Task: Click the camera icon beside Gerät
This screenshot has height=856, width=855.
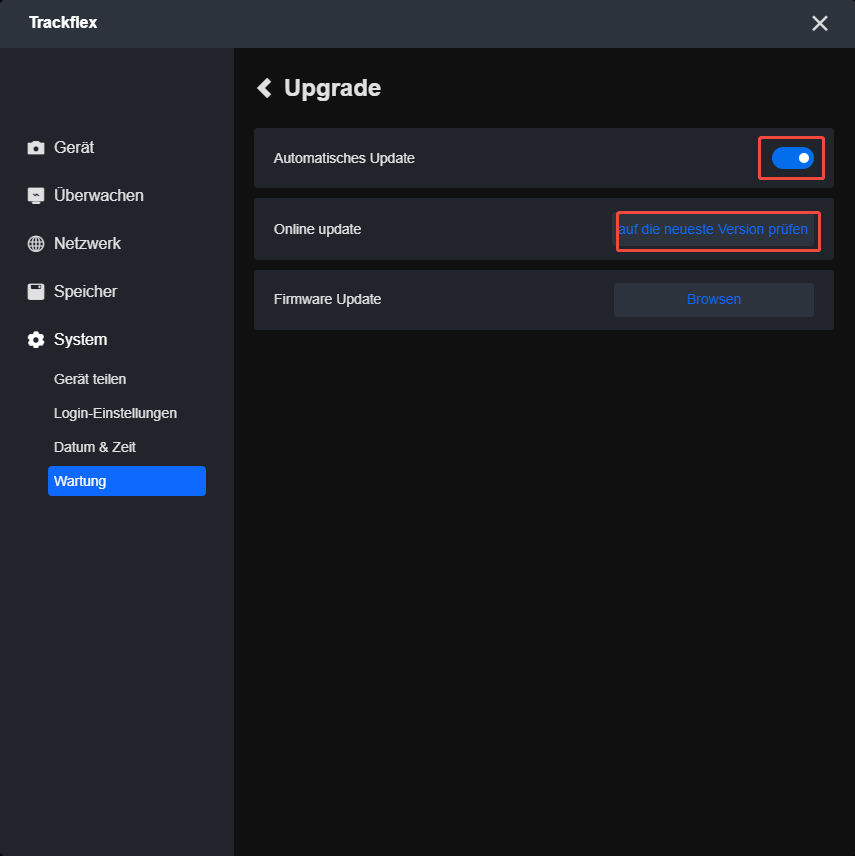Action: (36, 147)
